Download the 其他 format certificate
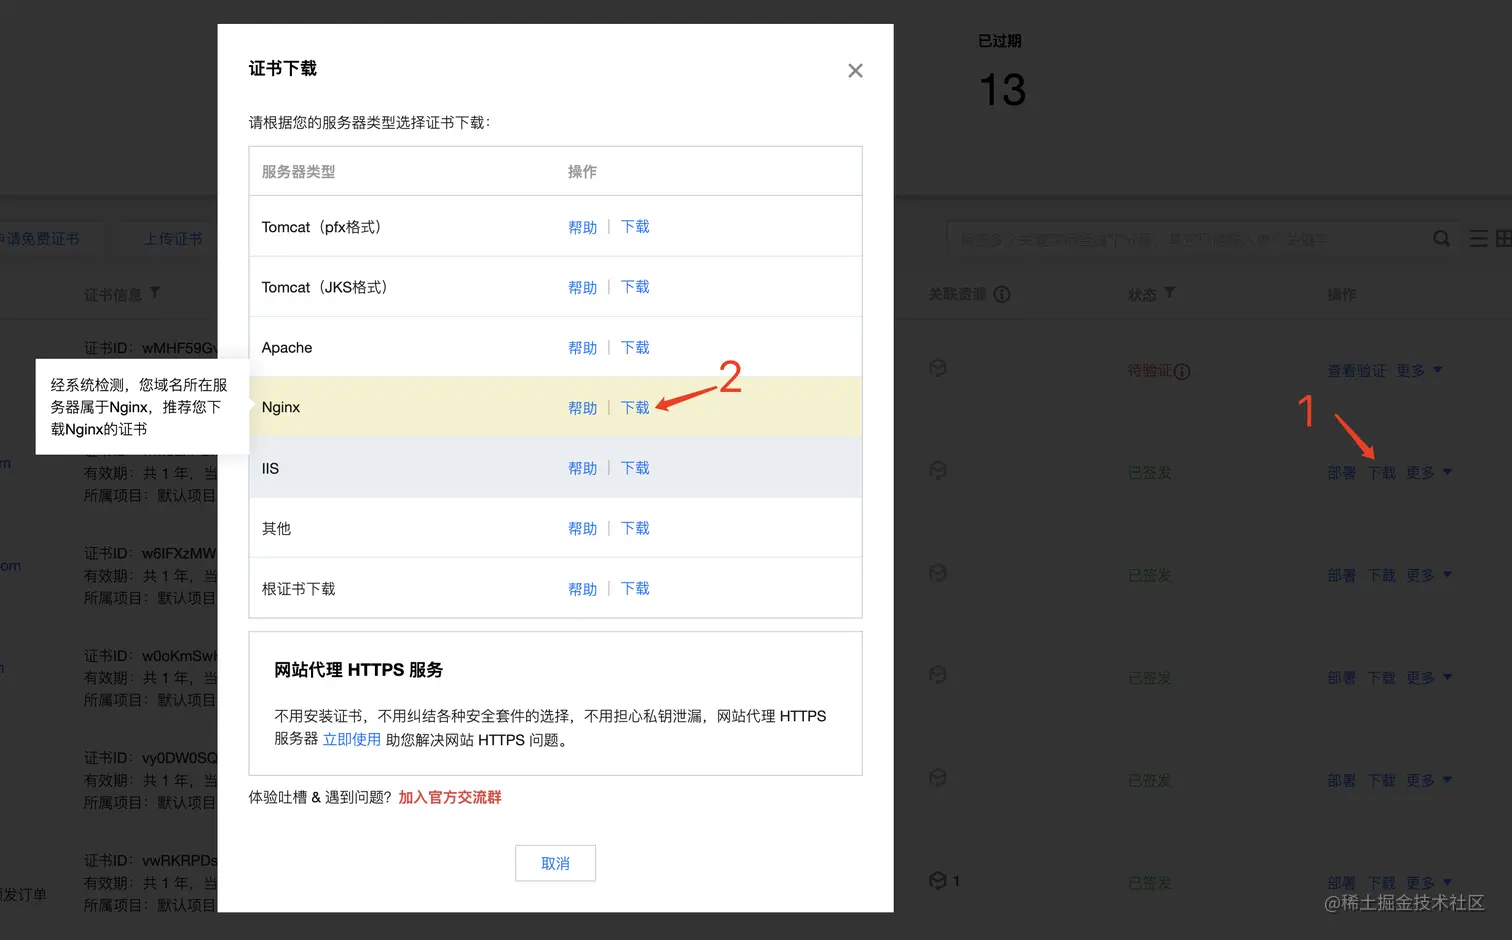The width and height of the screenshot is (1512, 940). pyautogui.click(x=635, y=528)
